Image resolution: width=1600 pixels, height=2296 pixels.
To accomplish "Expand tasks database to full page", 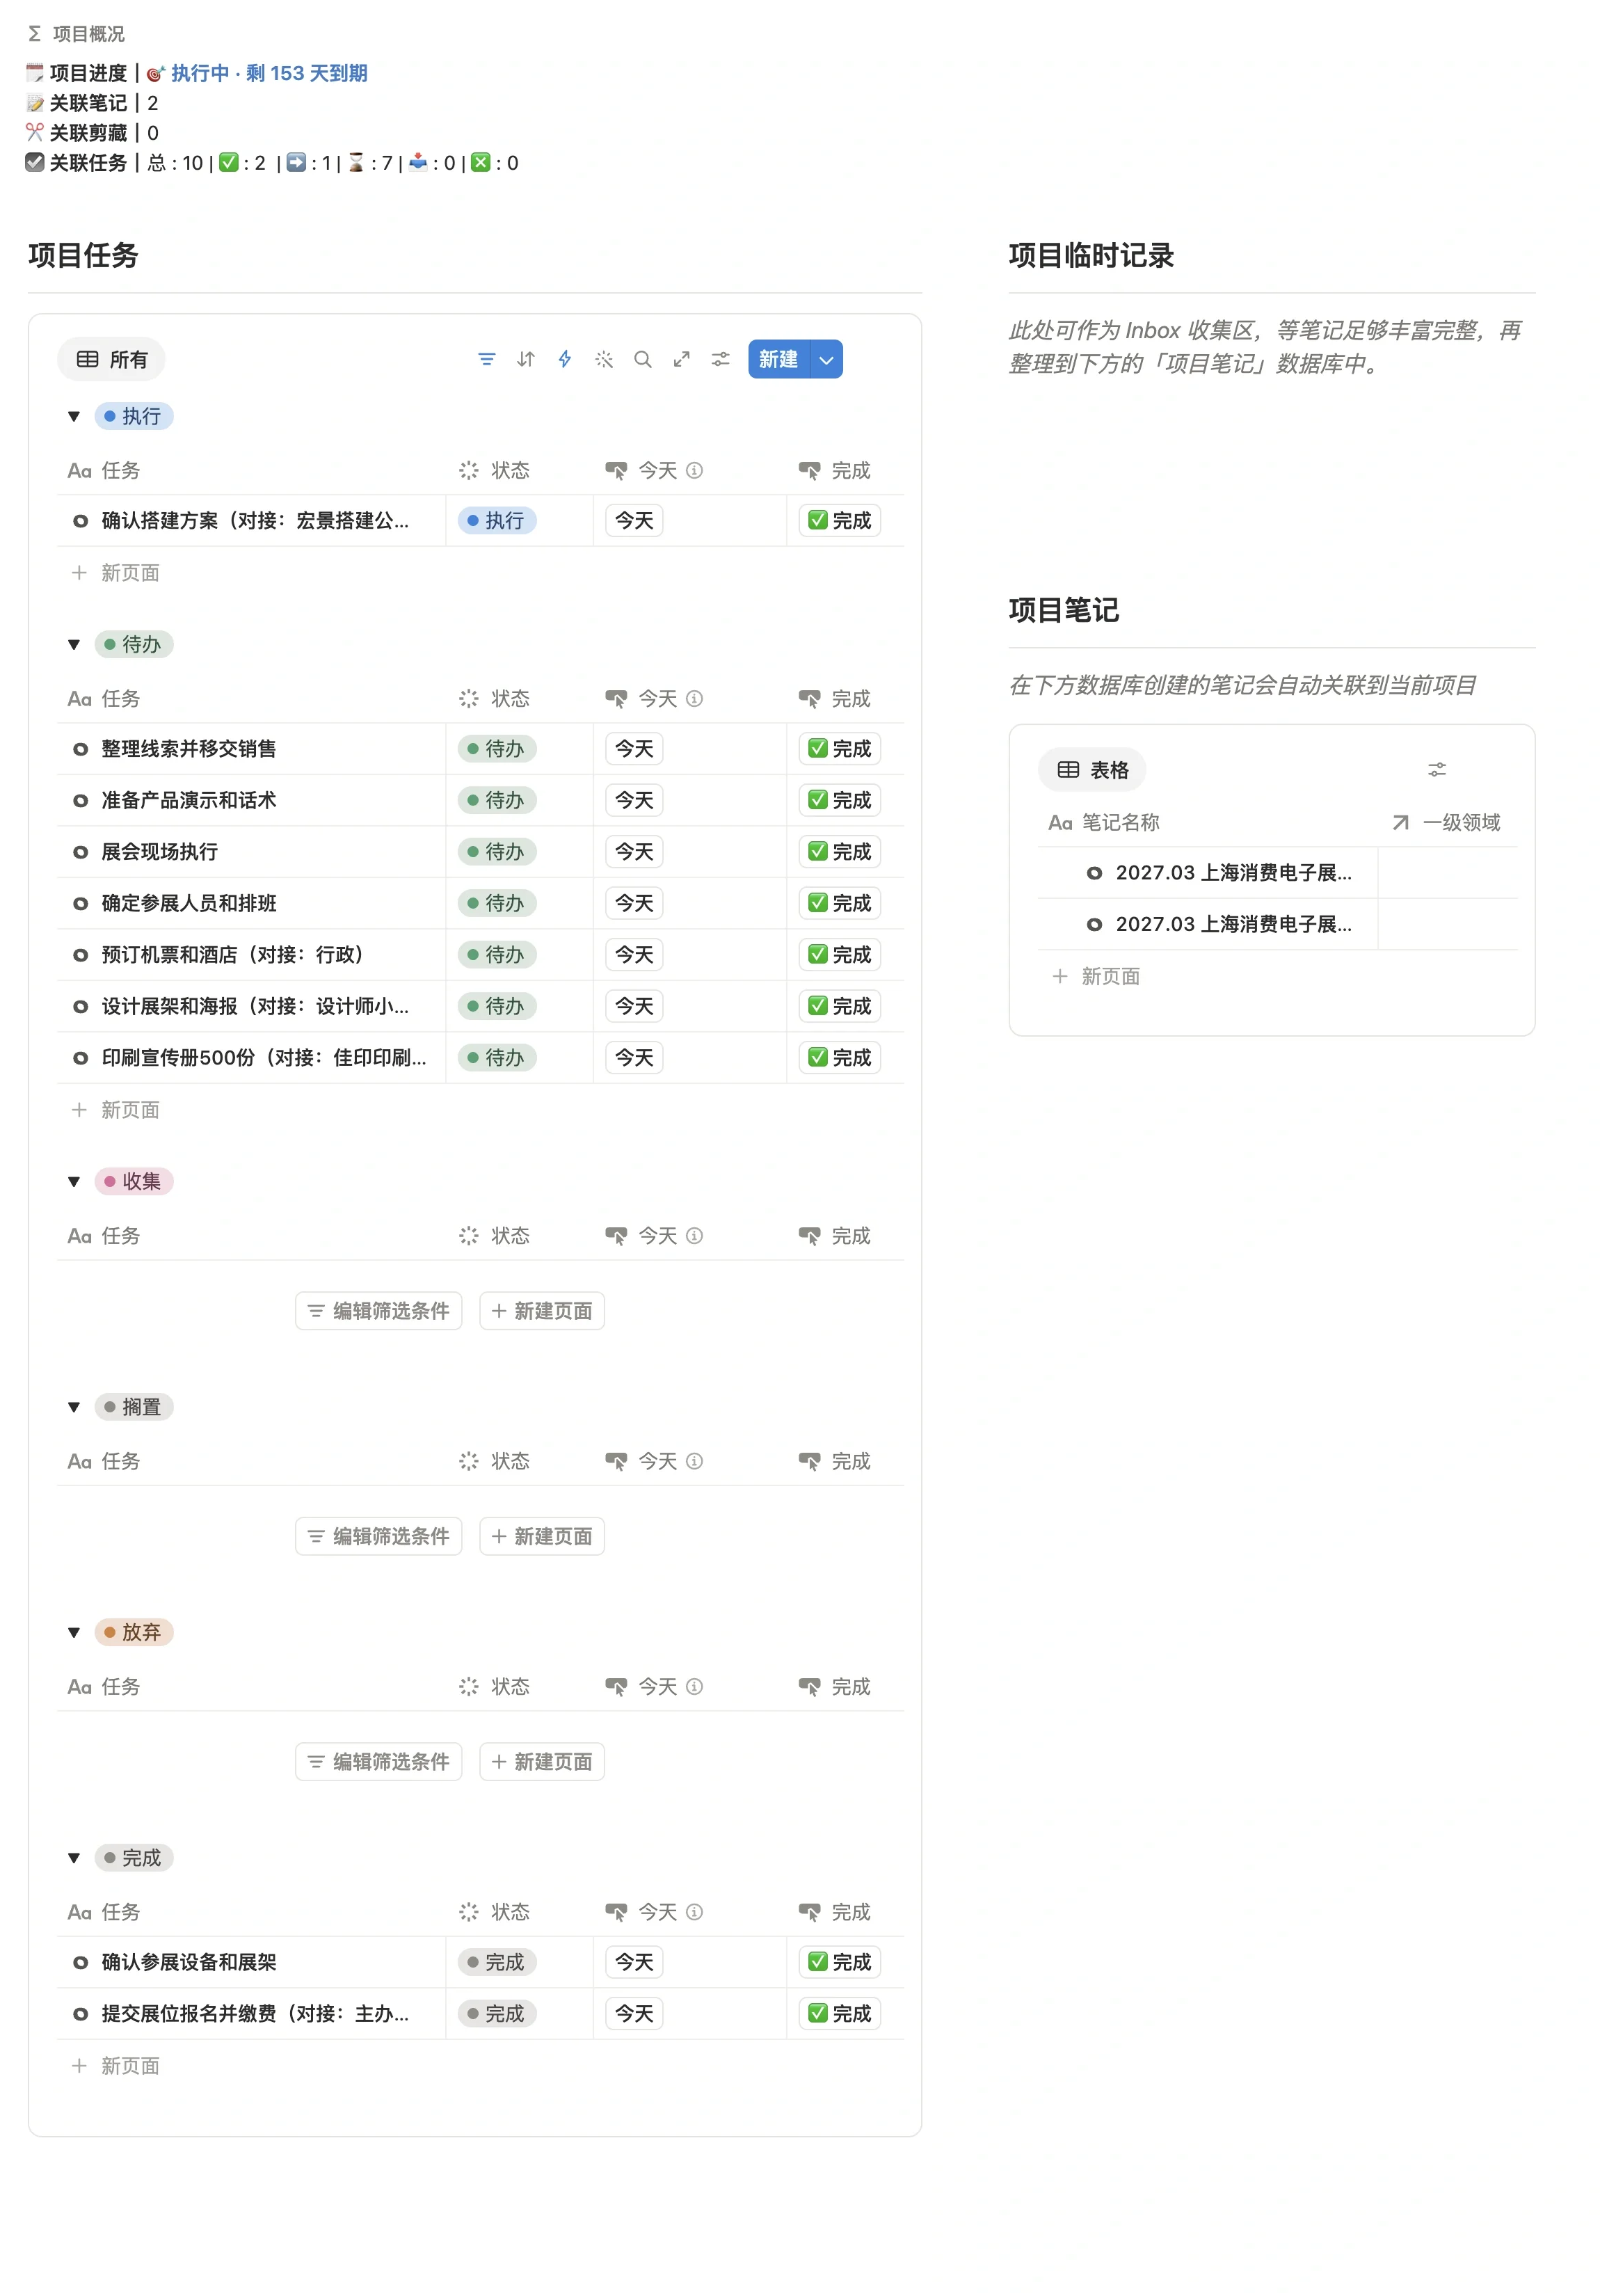I will click(x=682, y=360).
